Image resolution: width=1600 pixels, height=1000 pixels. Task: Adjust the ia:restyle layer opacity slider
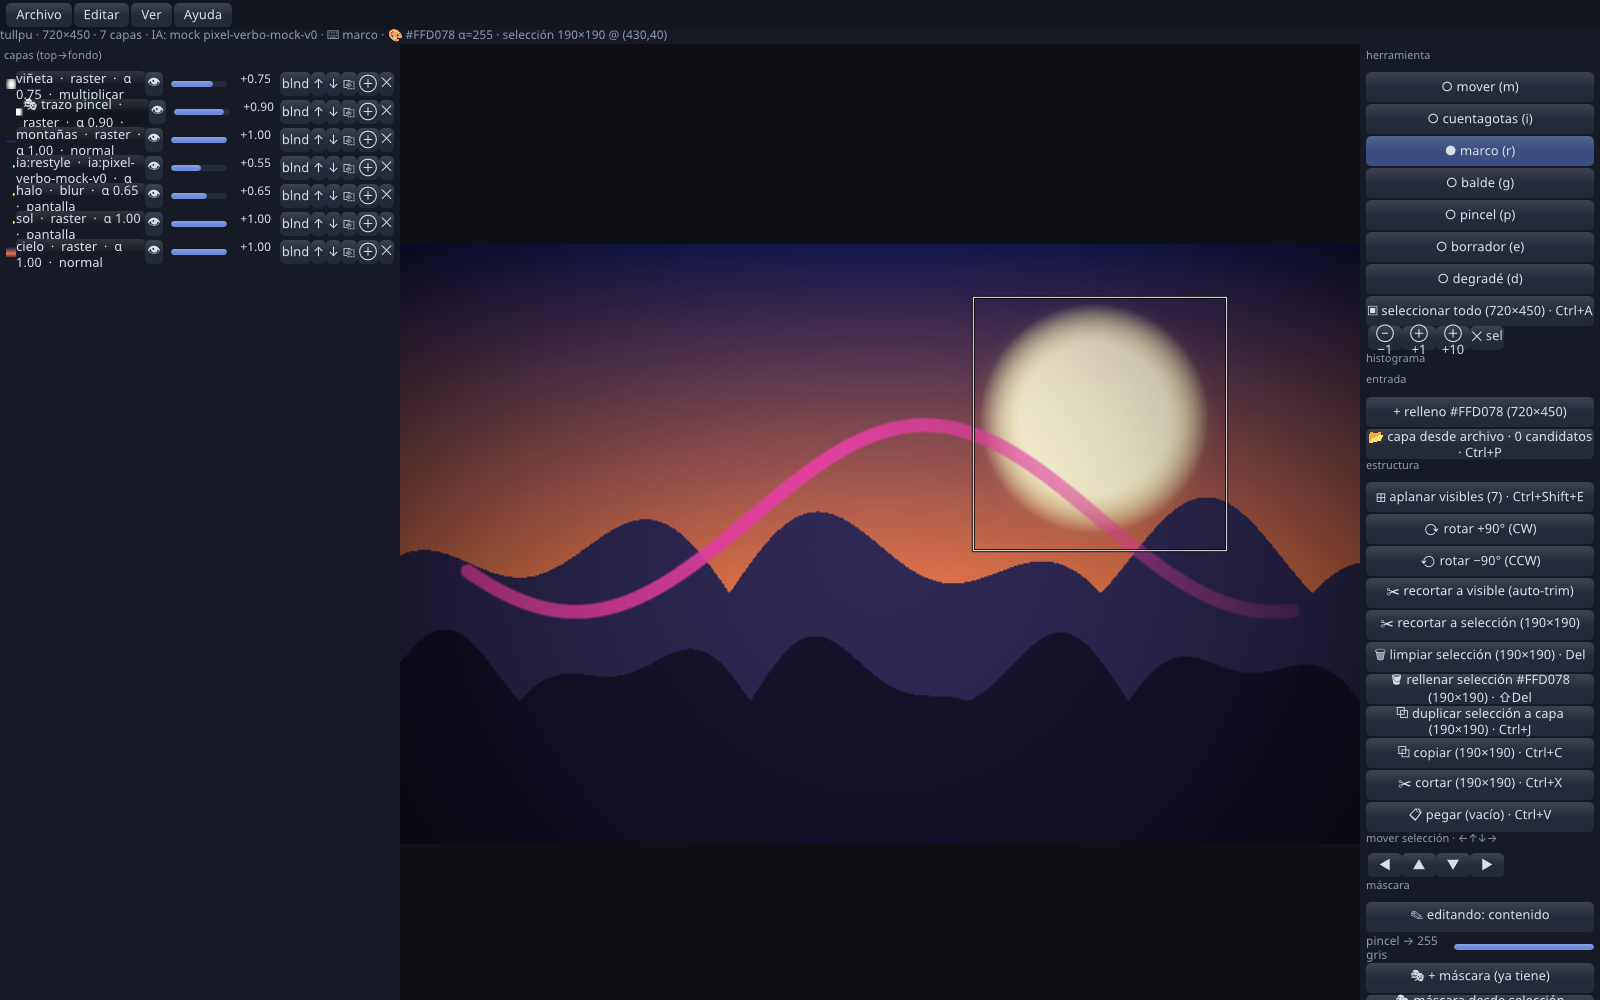tap(199, 168)
